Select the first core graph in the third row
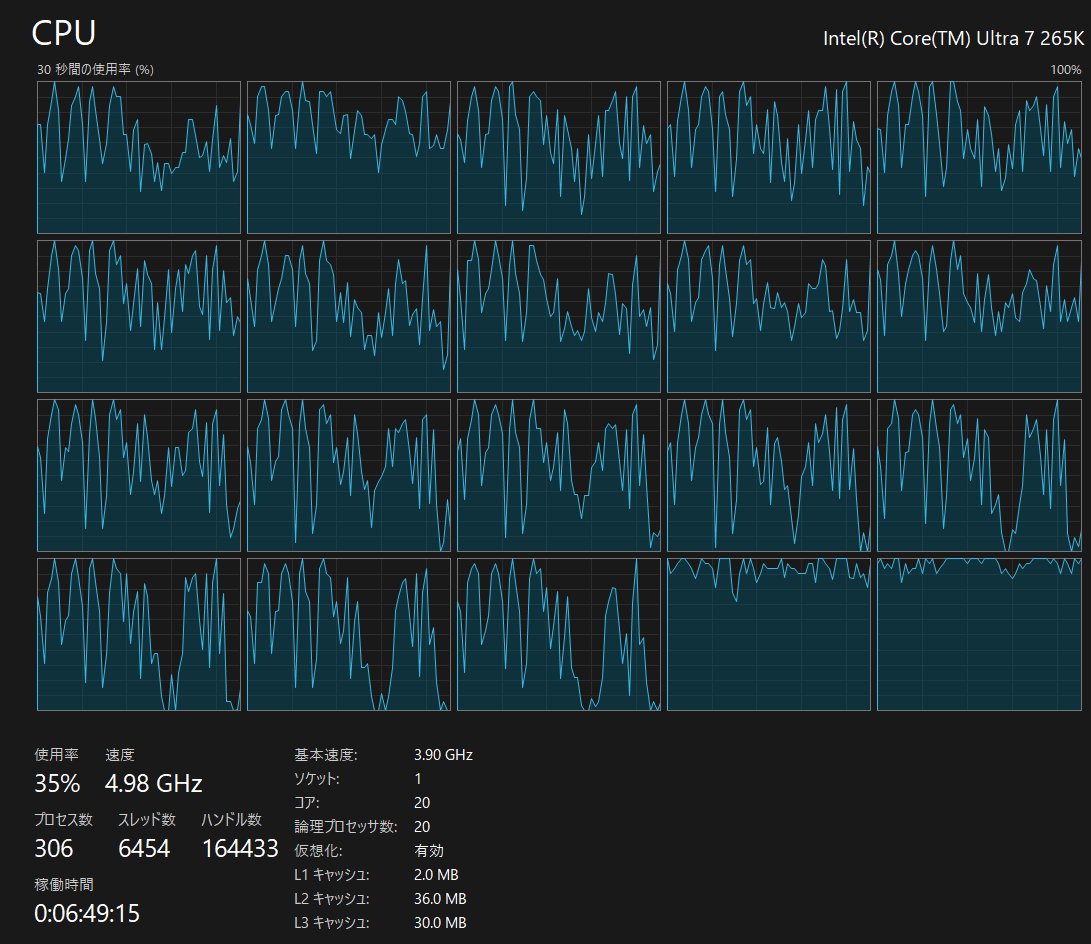1091x944 pixels. coord(138,475)
